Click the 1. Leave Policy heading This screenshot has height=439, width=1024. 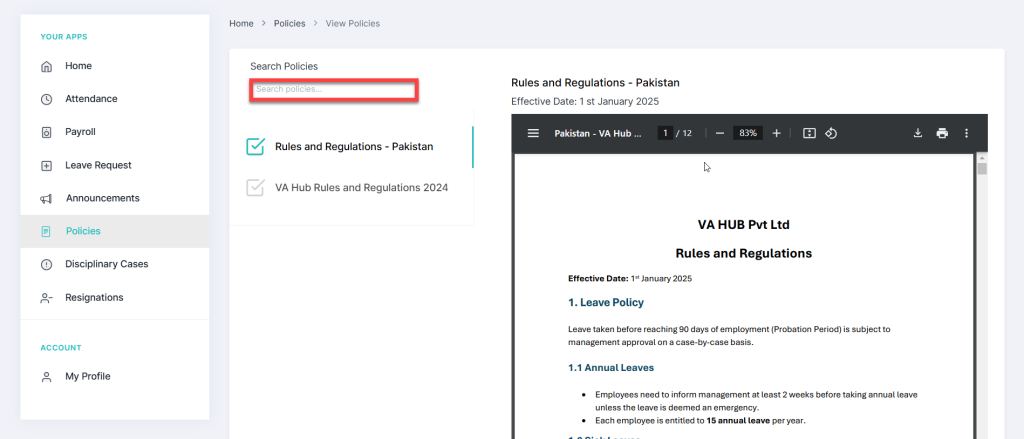[605, 302]
